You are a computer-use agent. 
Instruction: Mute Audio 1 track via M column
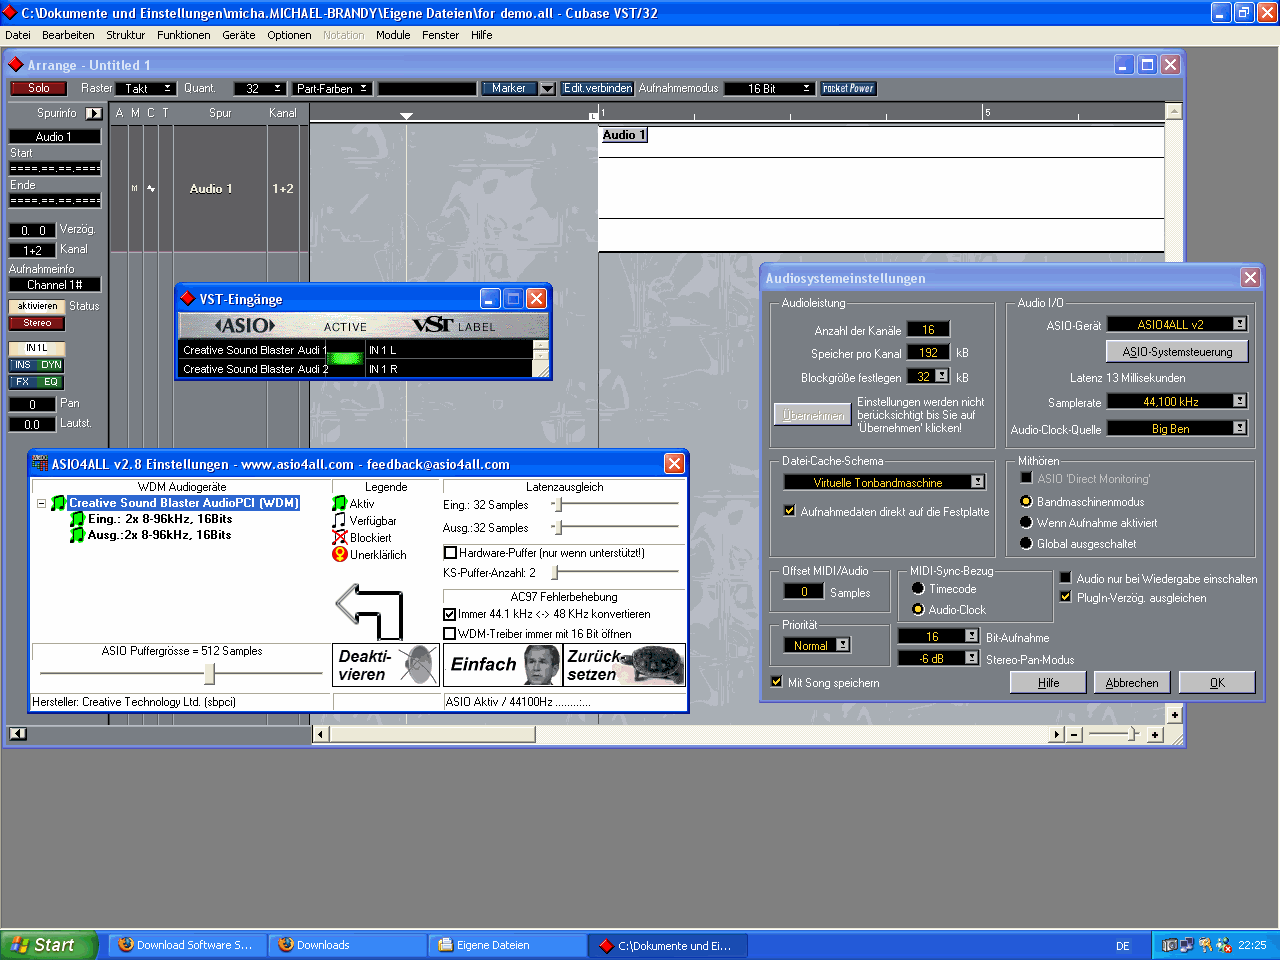point(135,188)
